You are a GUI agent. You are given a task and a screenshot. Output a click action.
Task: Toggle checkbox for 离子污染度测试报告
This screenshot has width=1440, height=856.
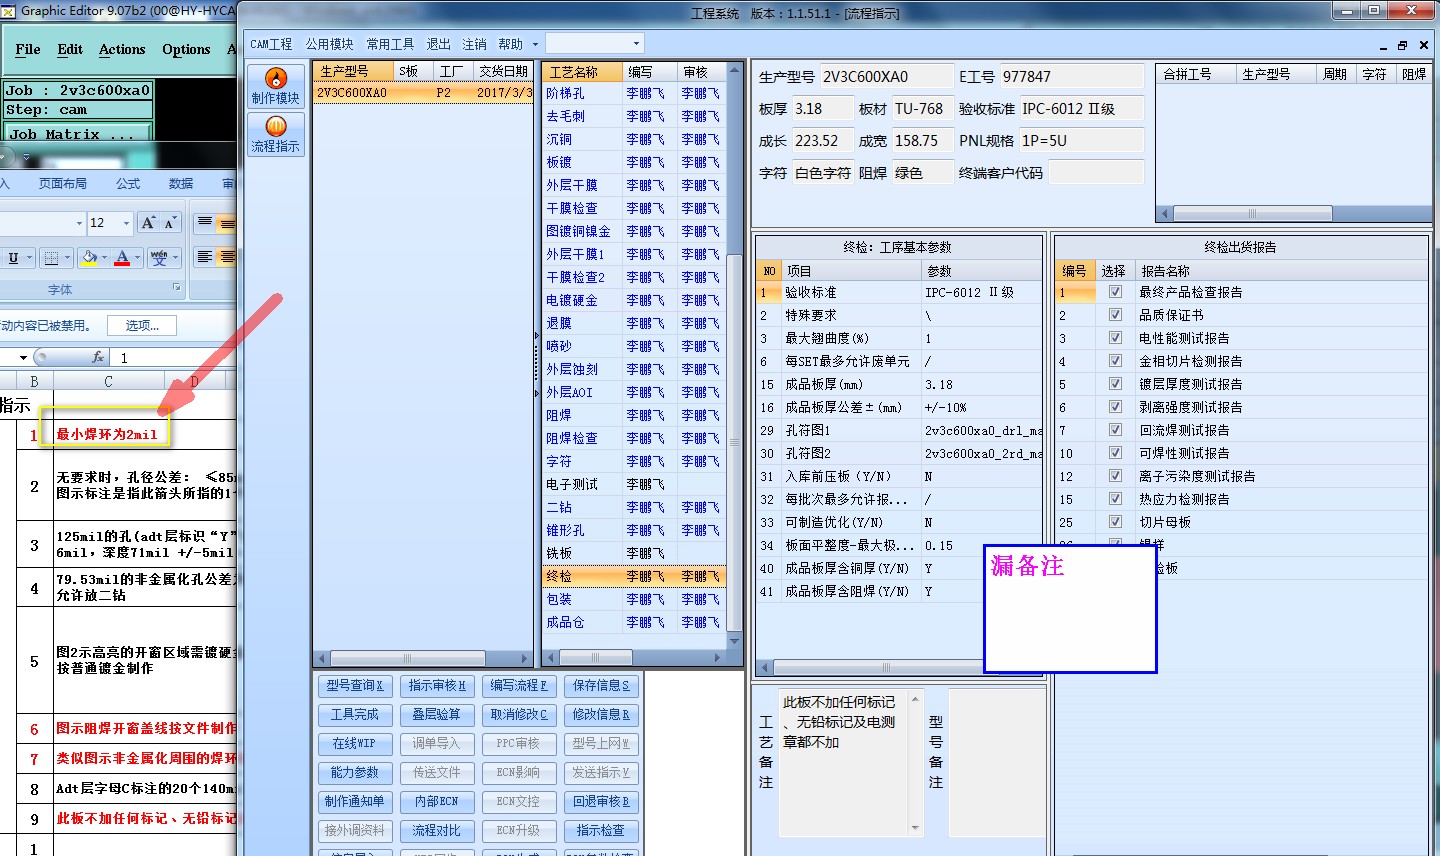1115,476
